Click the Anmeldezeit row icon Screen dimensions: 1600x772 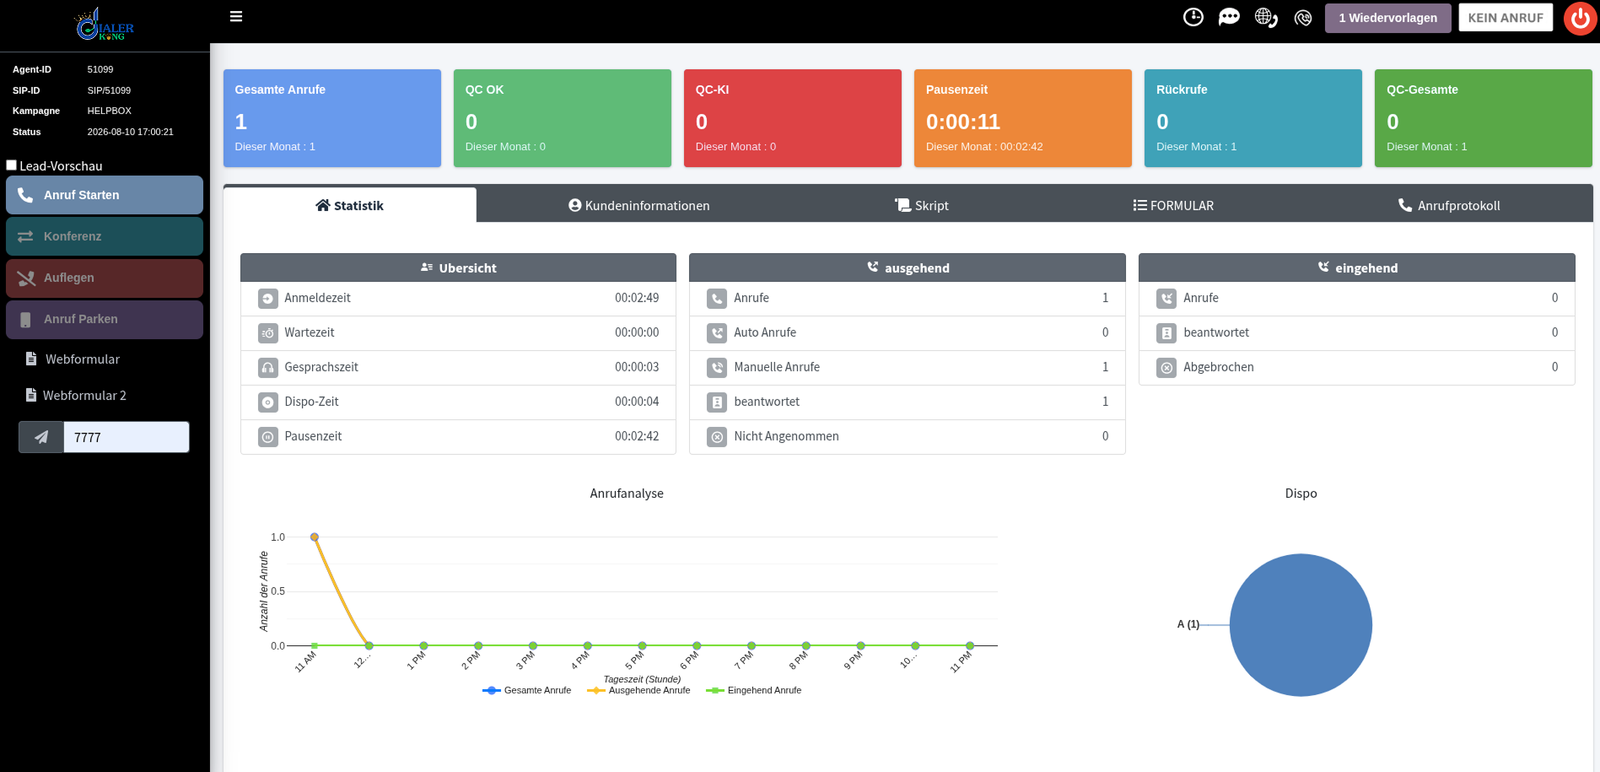point(268,298)
